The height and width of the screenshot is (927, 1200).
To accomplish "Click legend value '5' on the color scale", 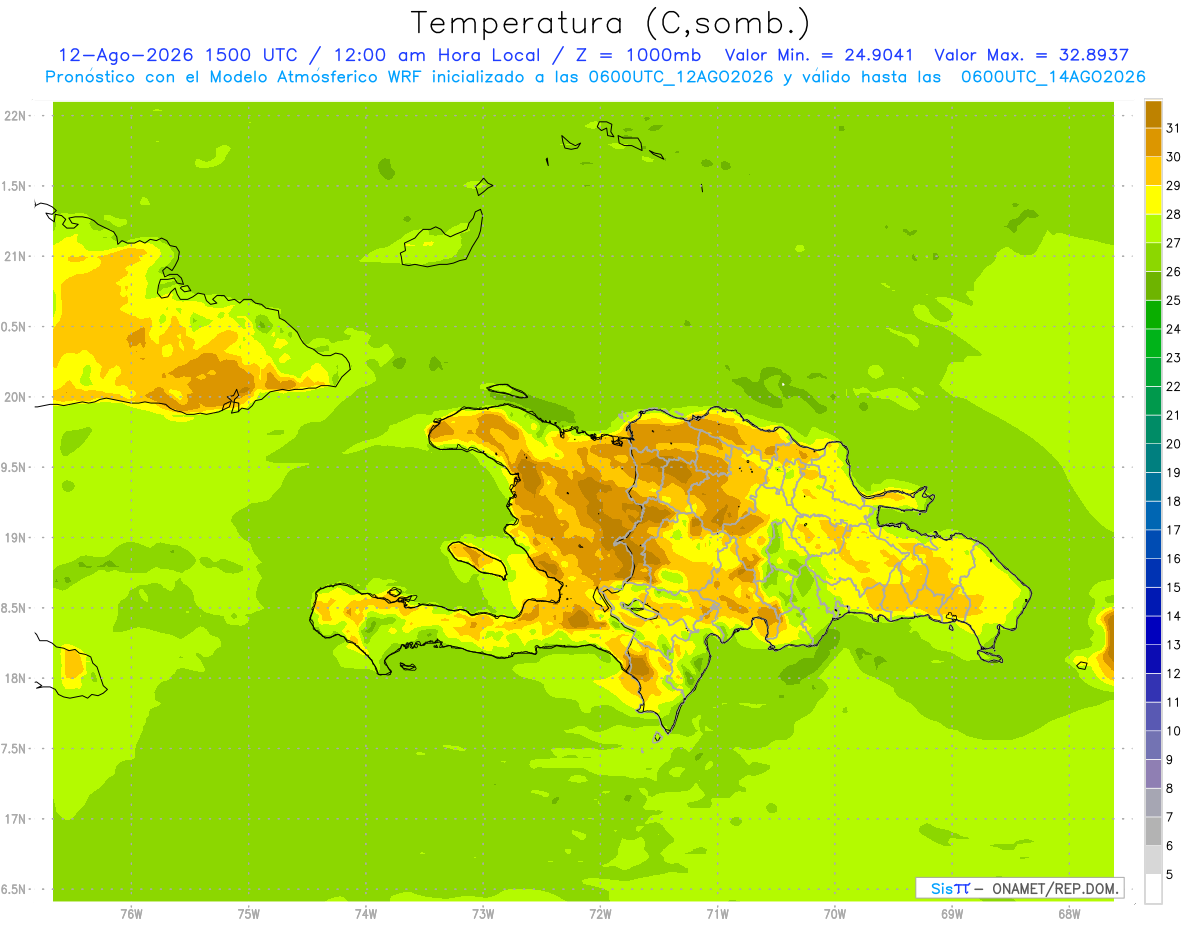I will tap(1170, 875).
